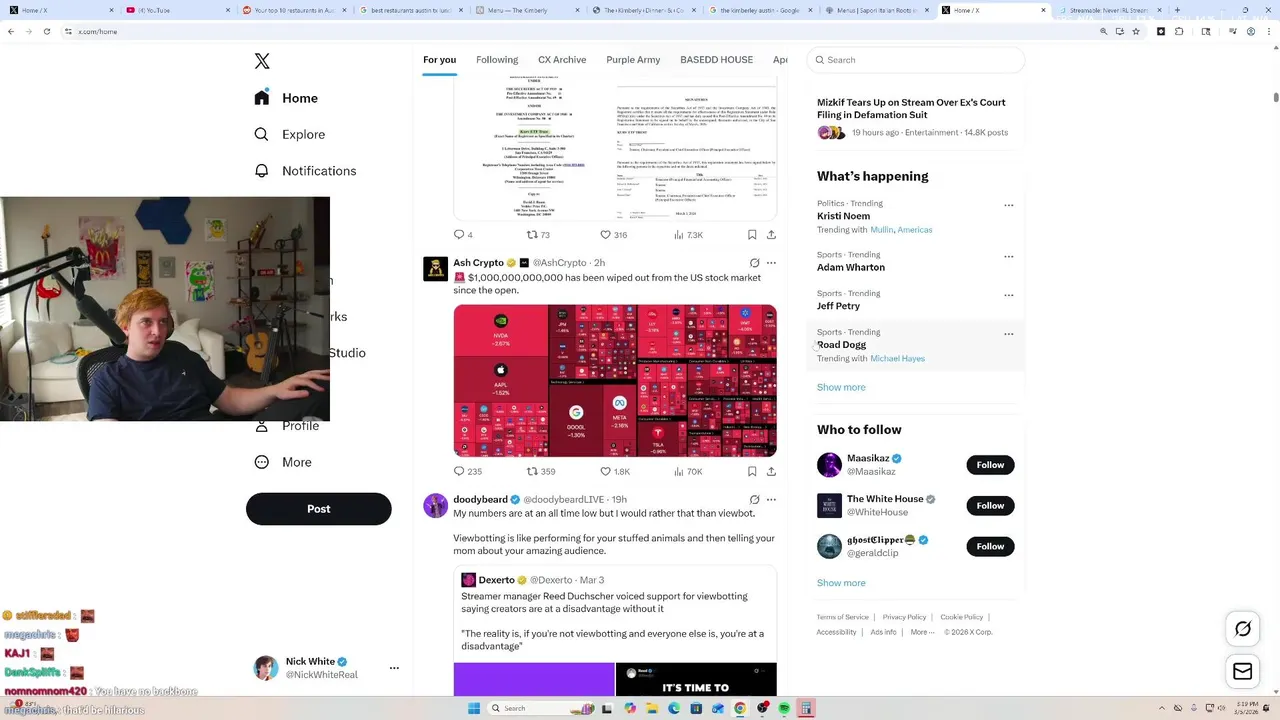Open Terms of Service footer link
Image resolution: width=1280 pixels, height=720 pixels.
pos(842,617)
